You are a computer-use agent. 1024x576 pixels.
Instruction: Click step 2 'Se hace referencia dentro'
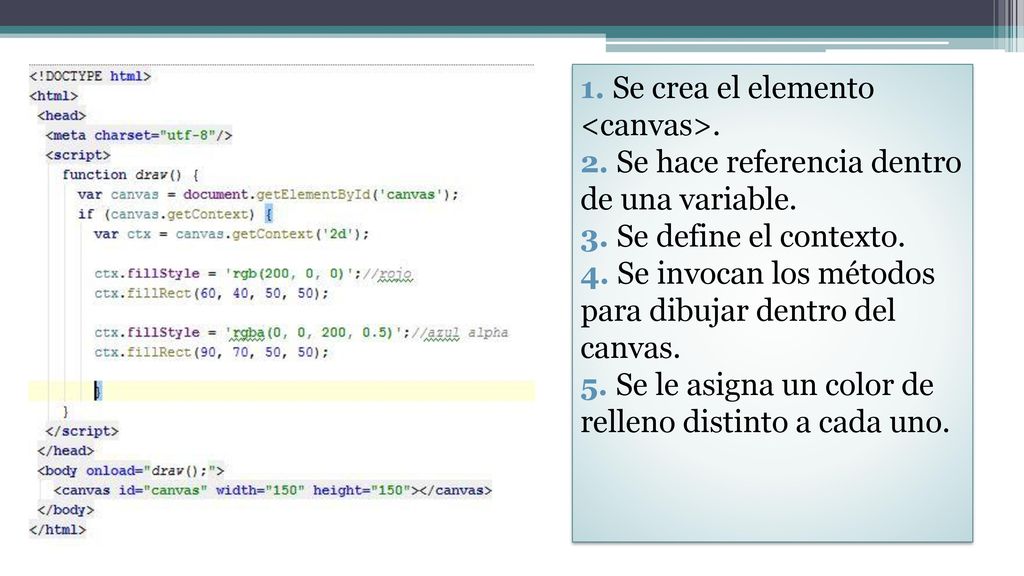click(x=771, y=180)
